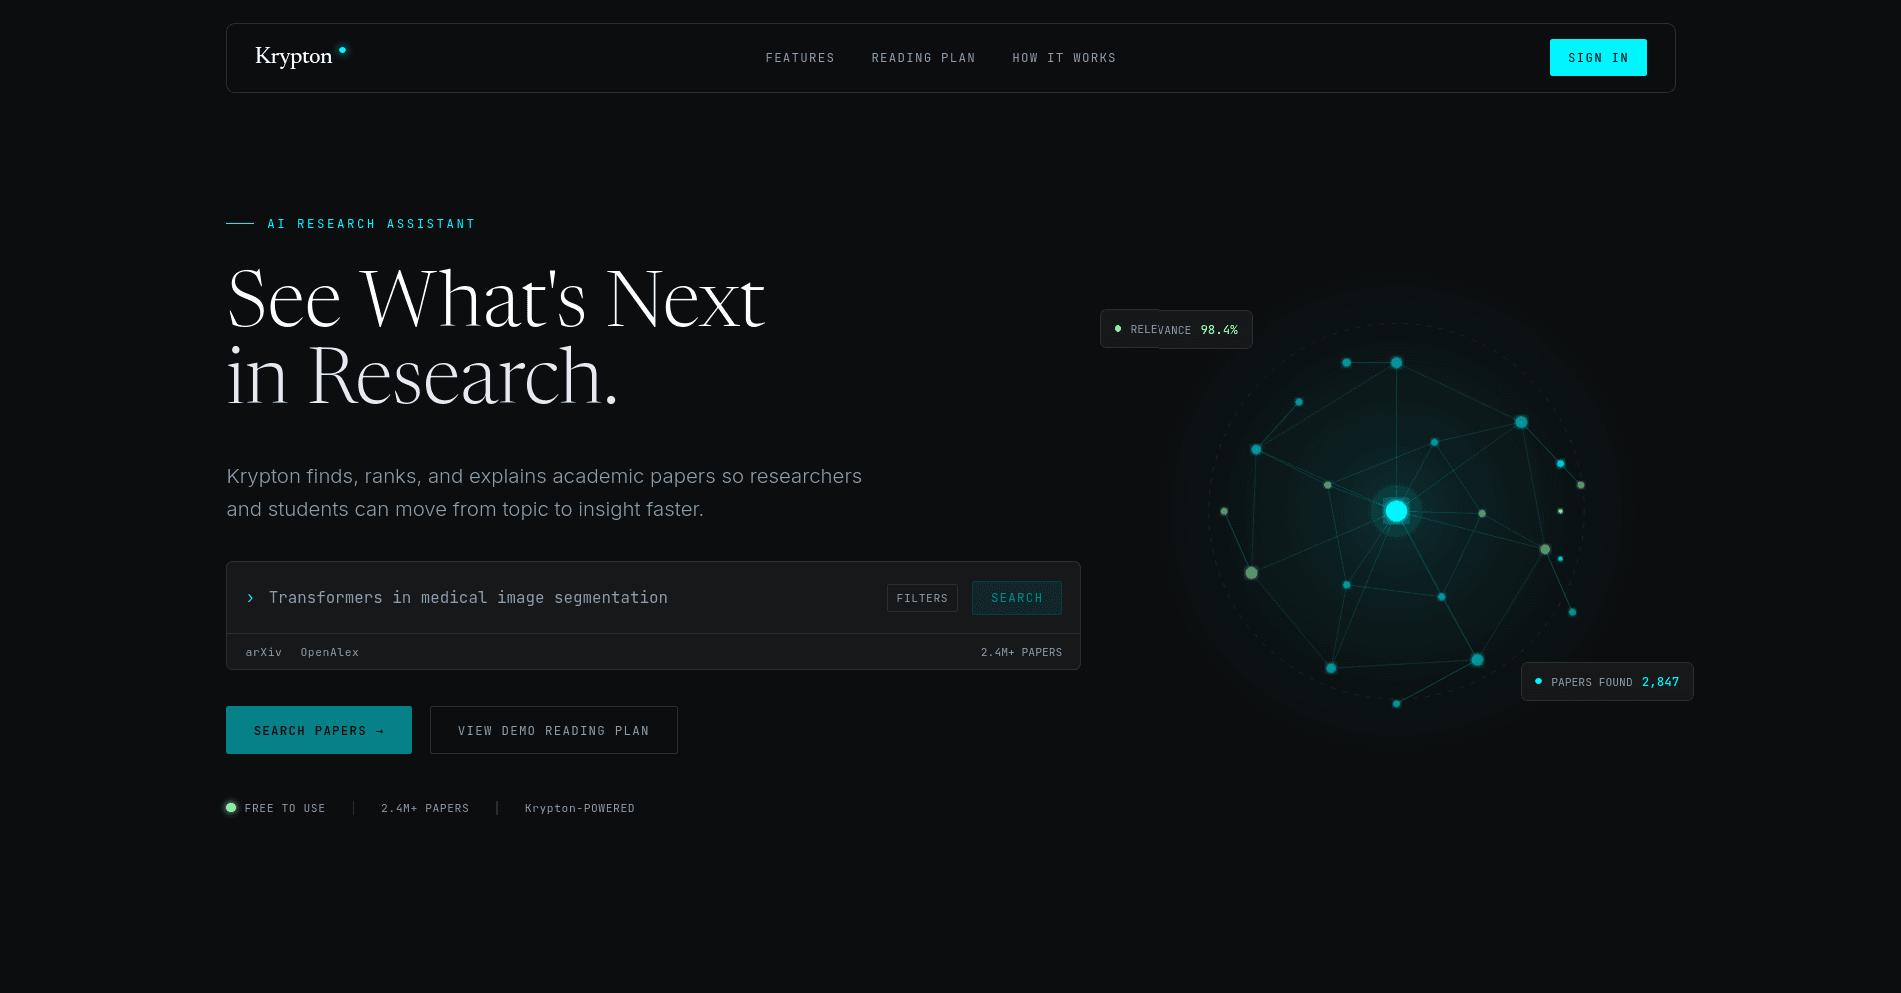
Task: Click the Krypton-Powered text
Action: (580, 808)
